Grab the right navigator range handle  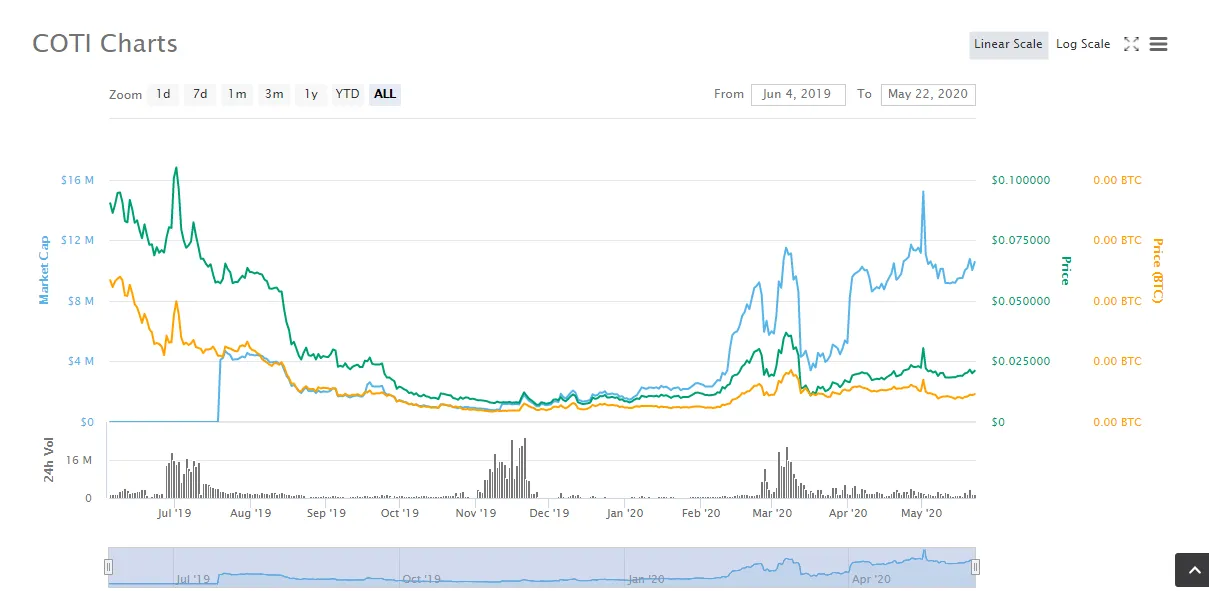pyautogui.click(x=976, y=567)
